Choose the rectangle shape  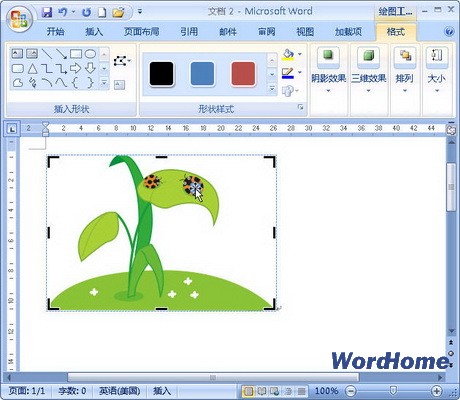(x=76, y=53)
